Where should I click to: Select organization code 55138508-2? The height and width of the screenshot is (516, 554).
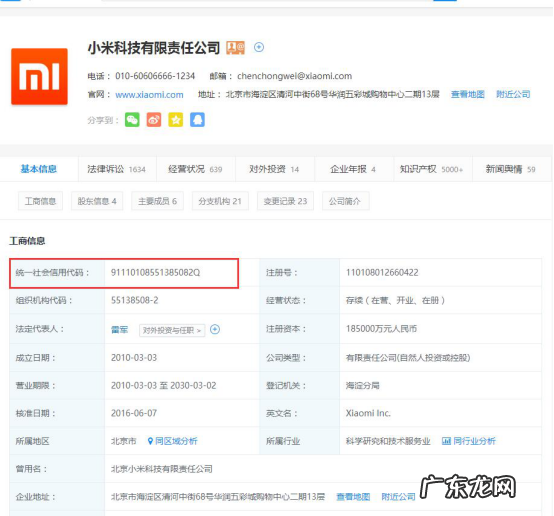click(x=135, y=300)
